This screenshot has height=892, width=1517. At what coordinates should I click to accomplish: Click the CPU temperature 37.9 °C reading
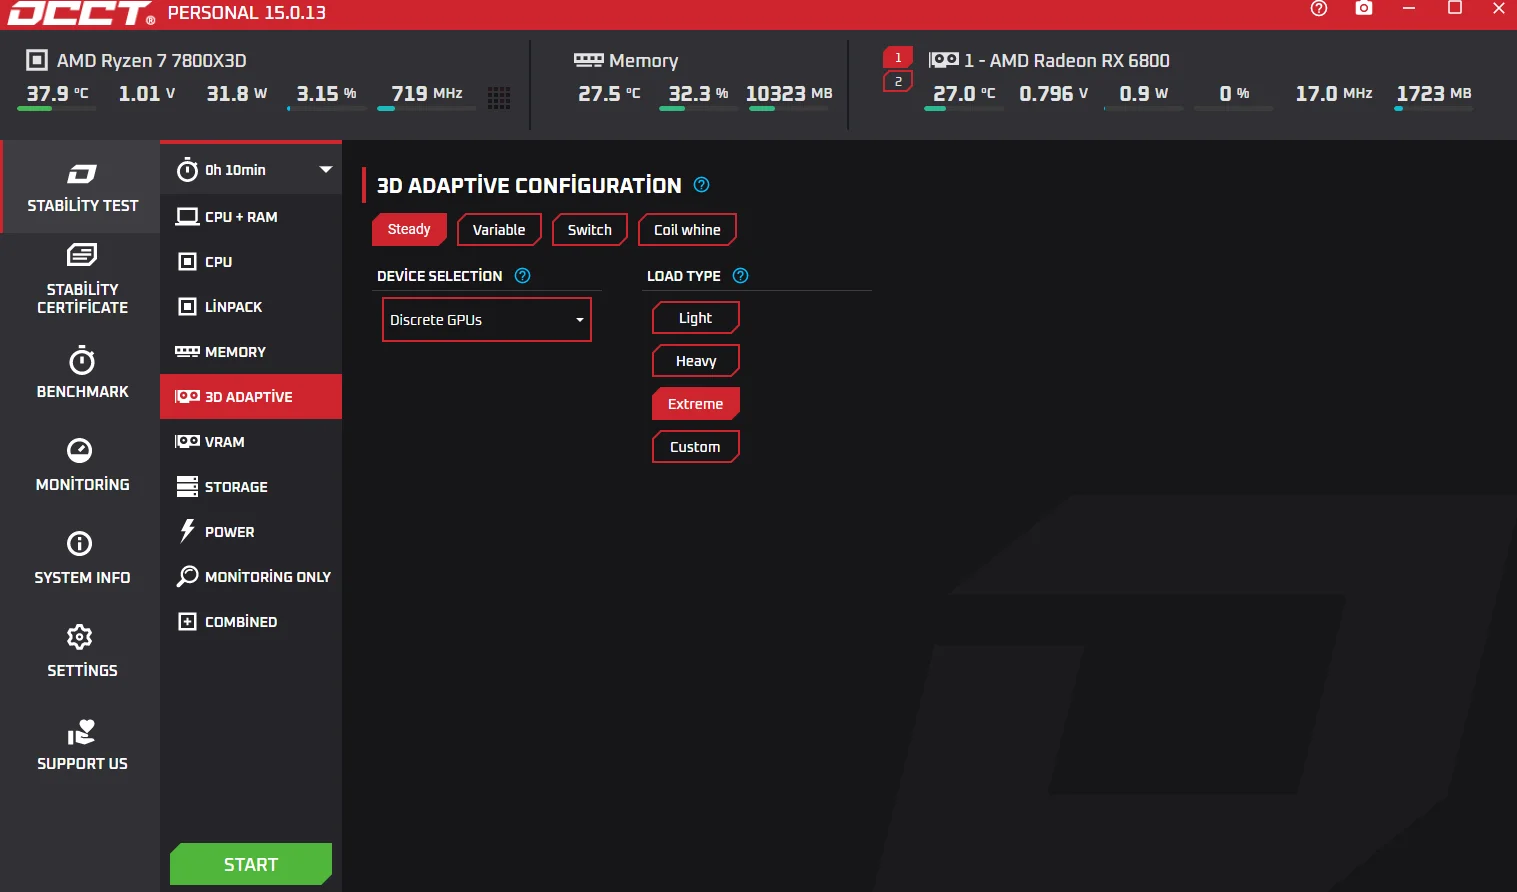pos(57,93)
